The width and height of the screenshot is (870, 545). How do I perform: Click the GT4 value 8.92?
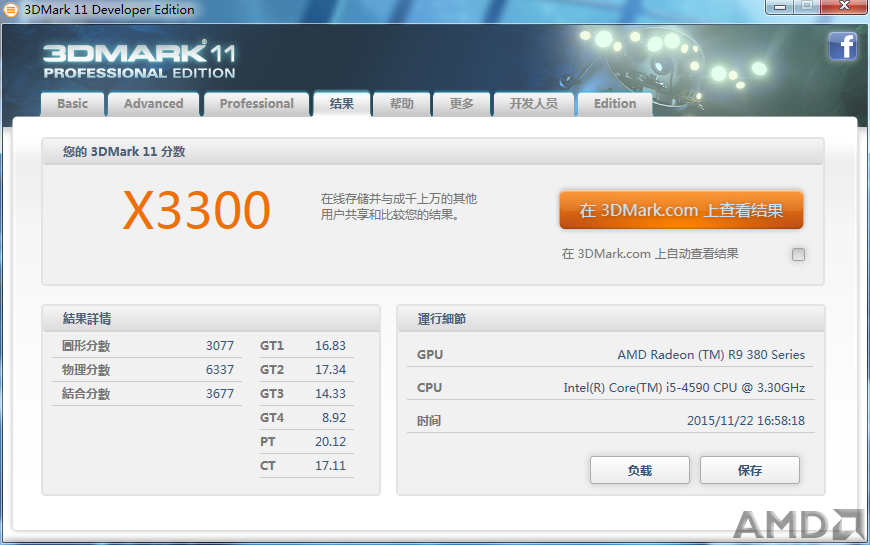pyautogui.click(x=333, y=417)
